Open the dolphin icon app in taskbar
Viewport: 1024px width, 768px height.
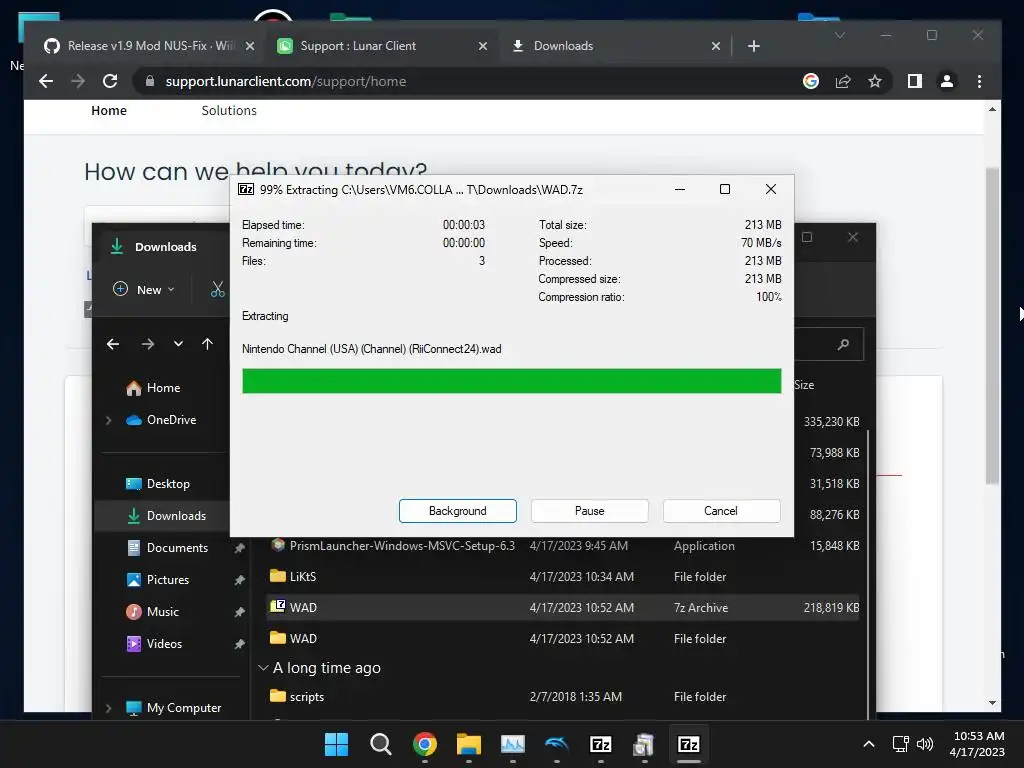pos(556,744)
